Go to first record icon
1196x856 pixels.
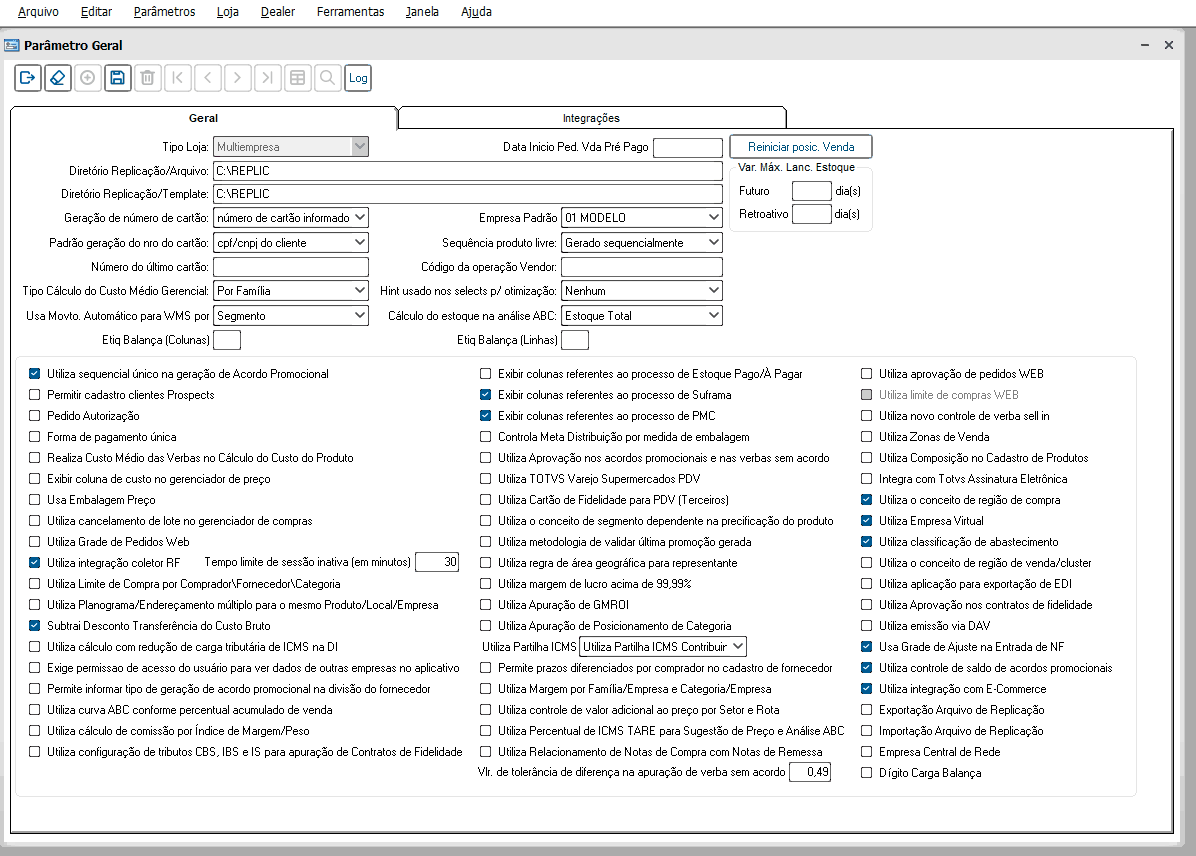pyautogui.click(x=178, y=78)
